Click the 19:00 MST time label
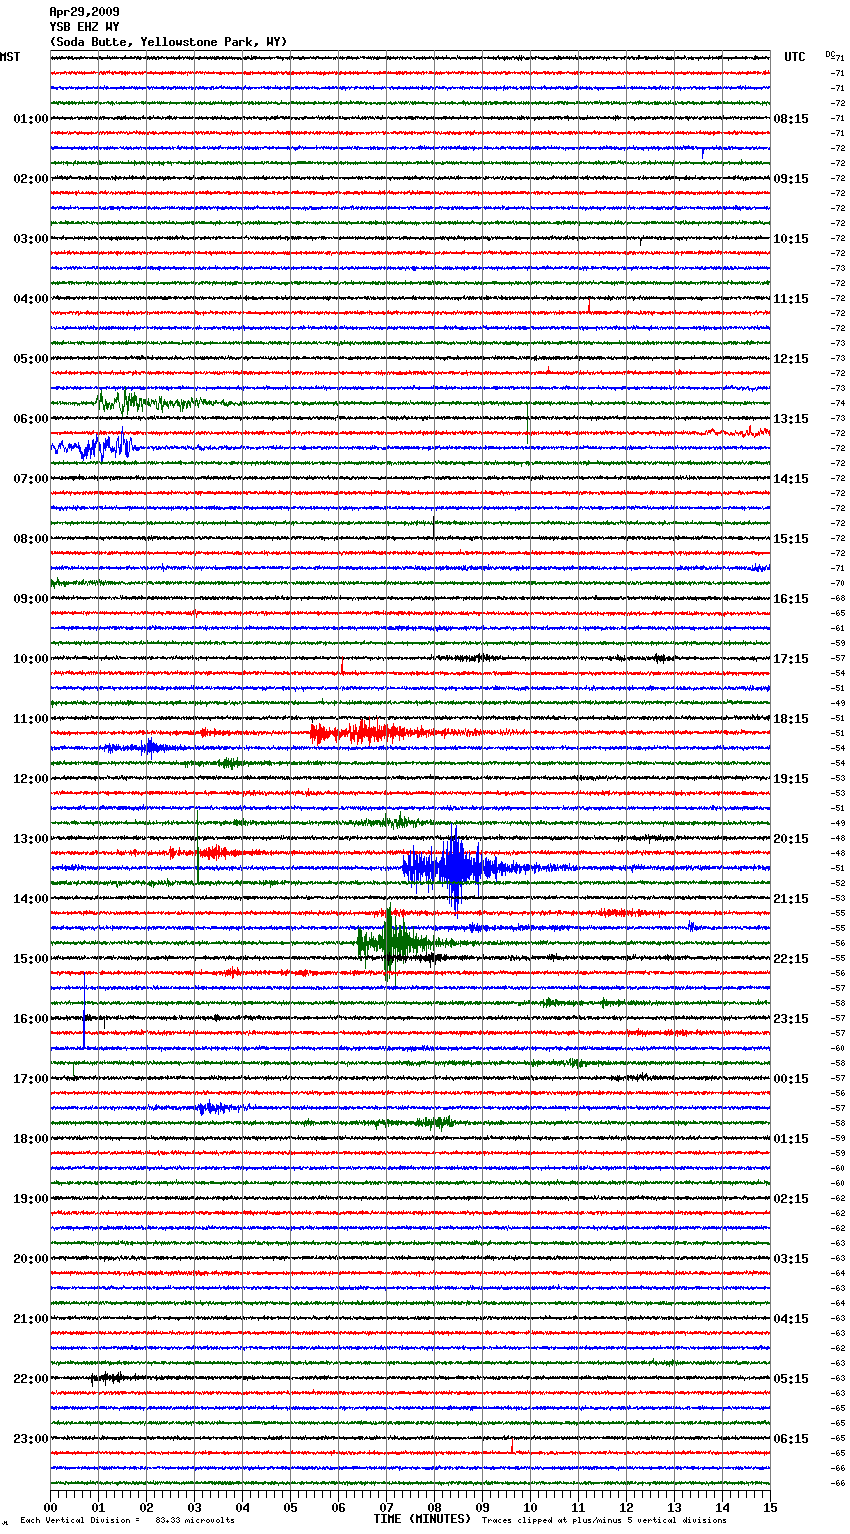This screenshot has width=850, height=1534. (31, 1199)
